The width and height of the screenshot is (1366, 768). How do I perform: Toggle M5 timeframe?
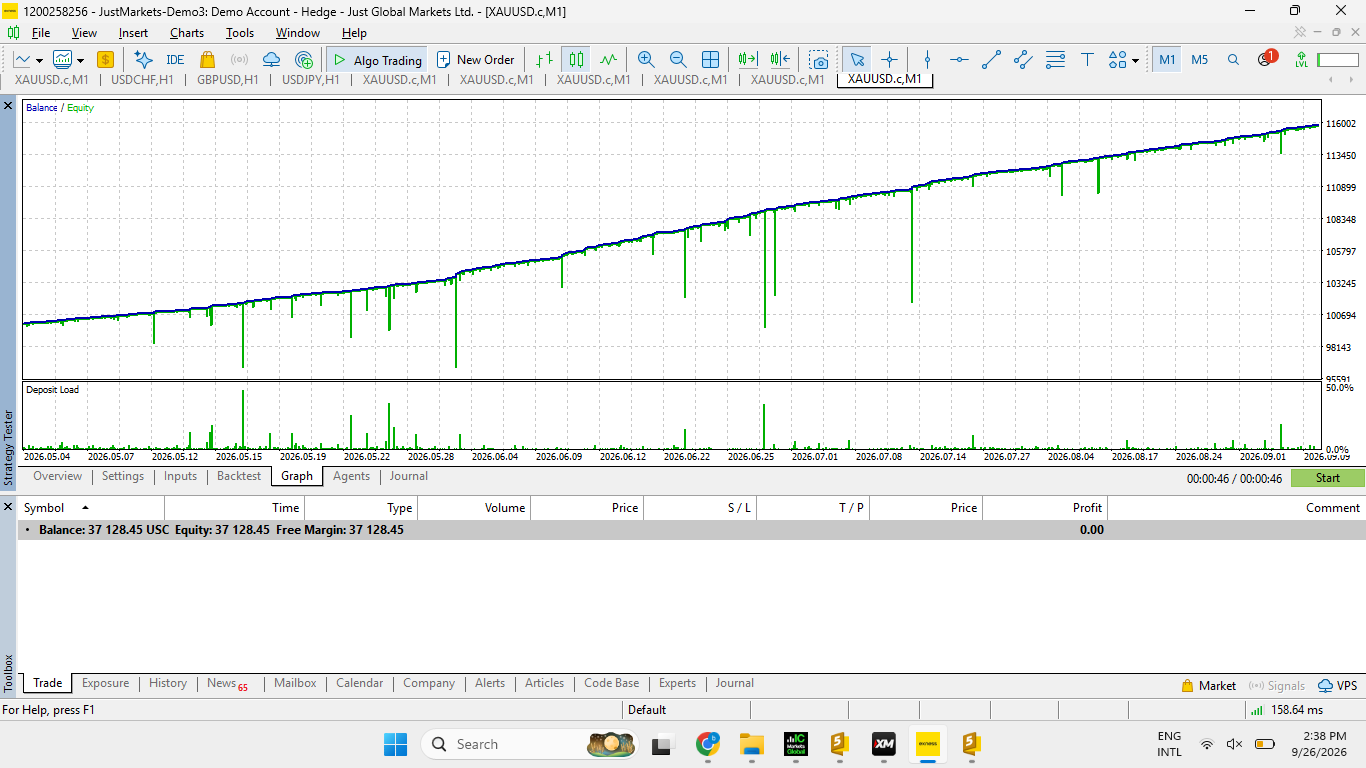(x=1200, y=60)
